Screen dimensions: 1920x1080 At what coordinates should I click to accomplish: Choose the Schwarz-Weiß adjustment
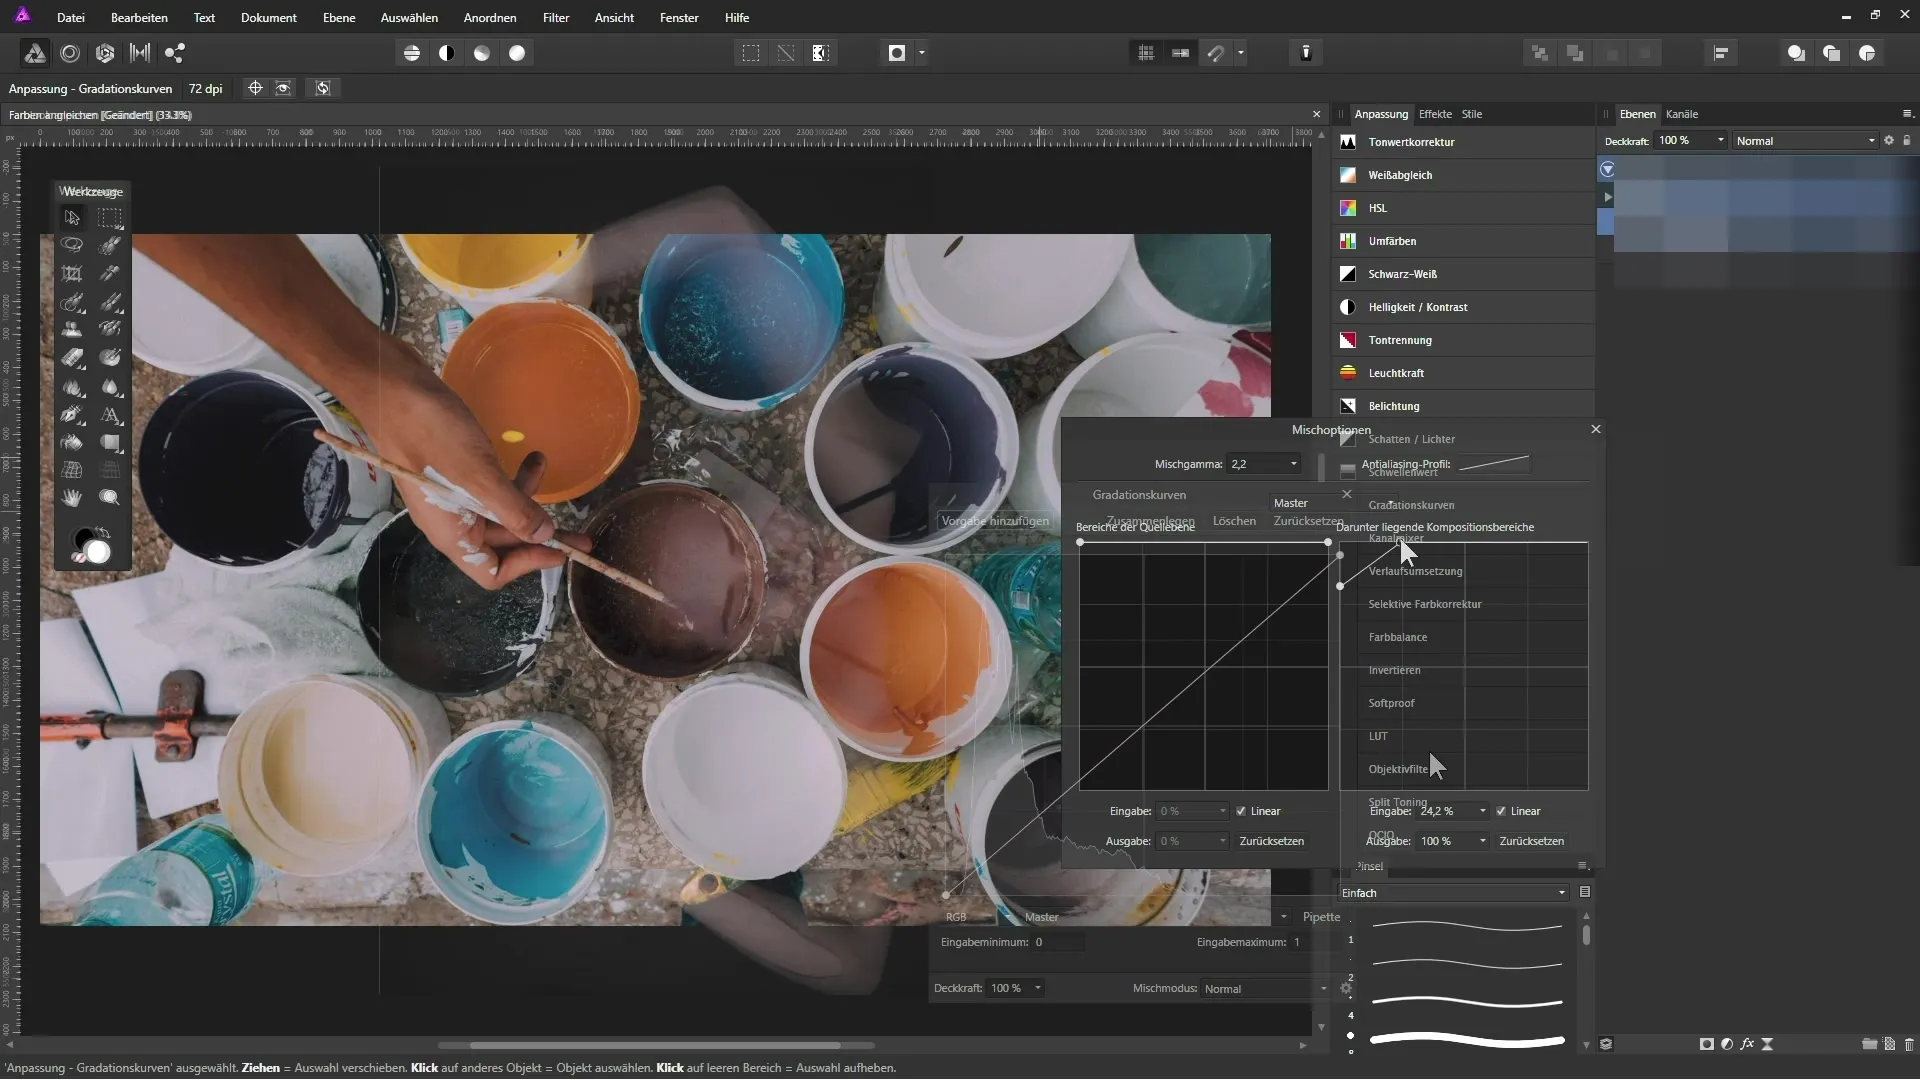[x=1464, y=274]
